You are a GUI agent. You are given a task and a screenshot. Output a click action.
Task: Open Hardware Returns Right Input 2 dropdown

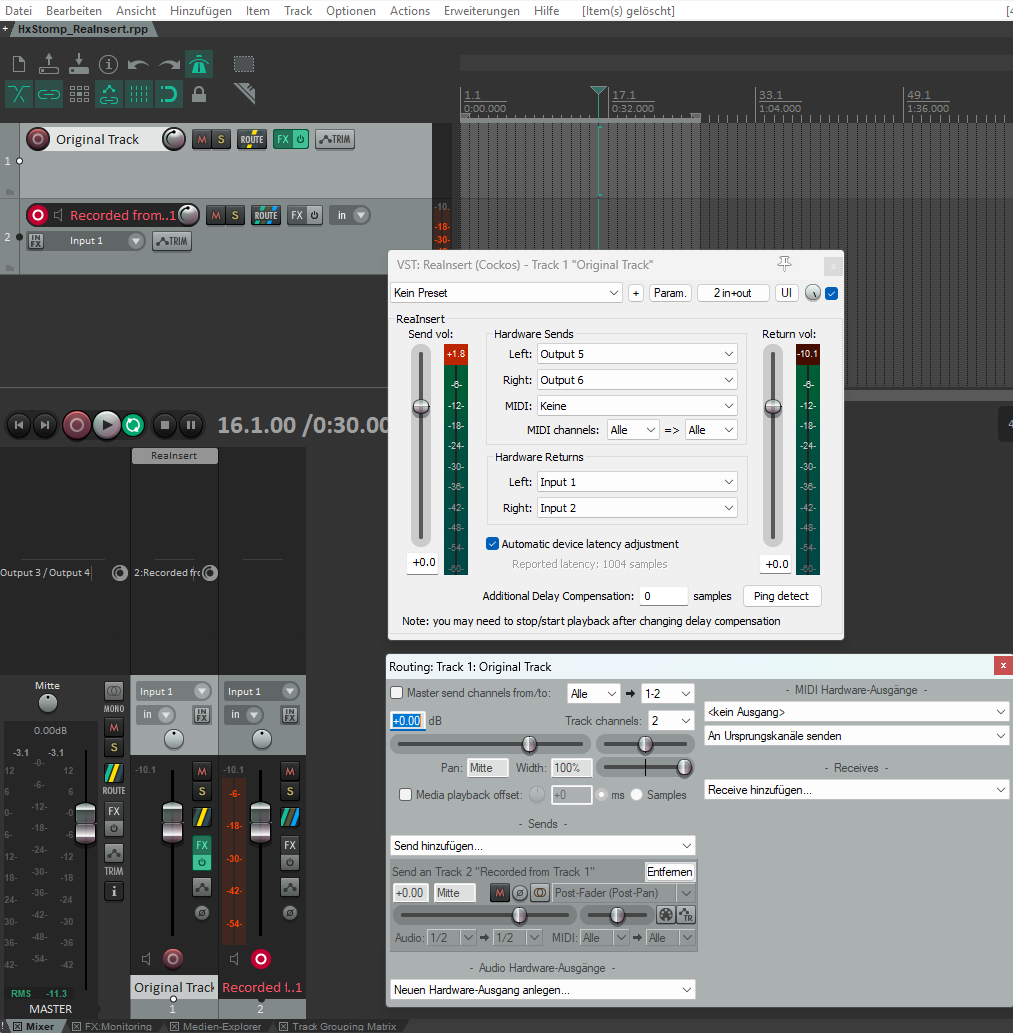click(637, 508)
